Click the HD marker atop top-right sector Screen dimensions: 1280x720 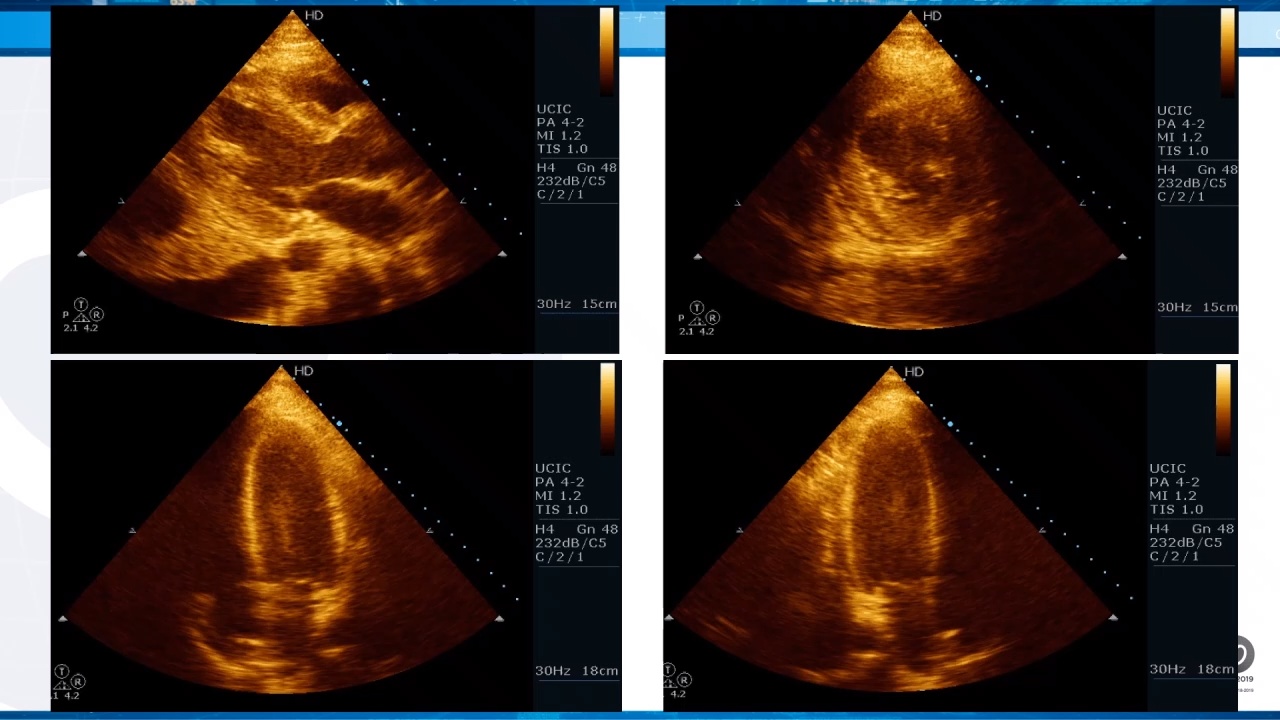click(x=932, y=16)
